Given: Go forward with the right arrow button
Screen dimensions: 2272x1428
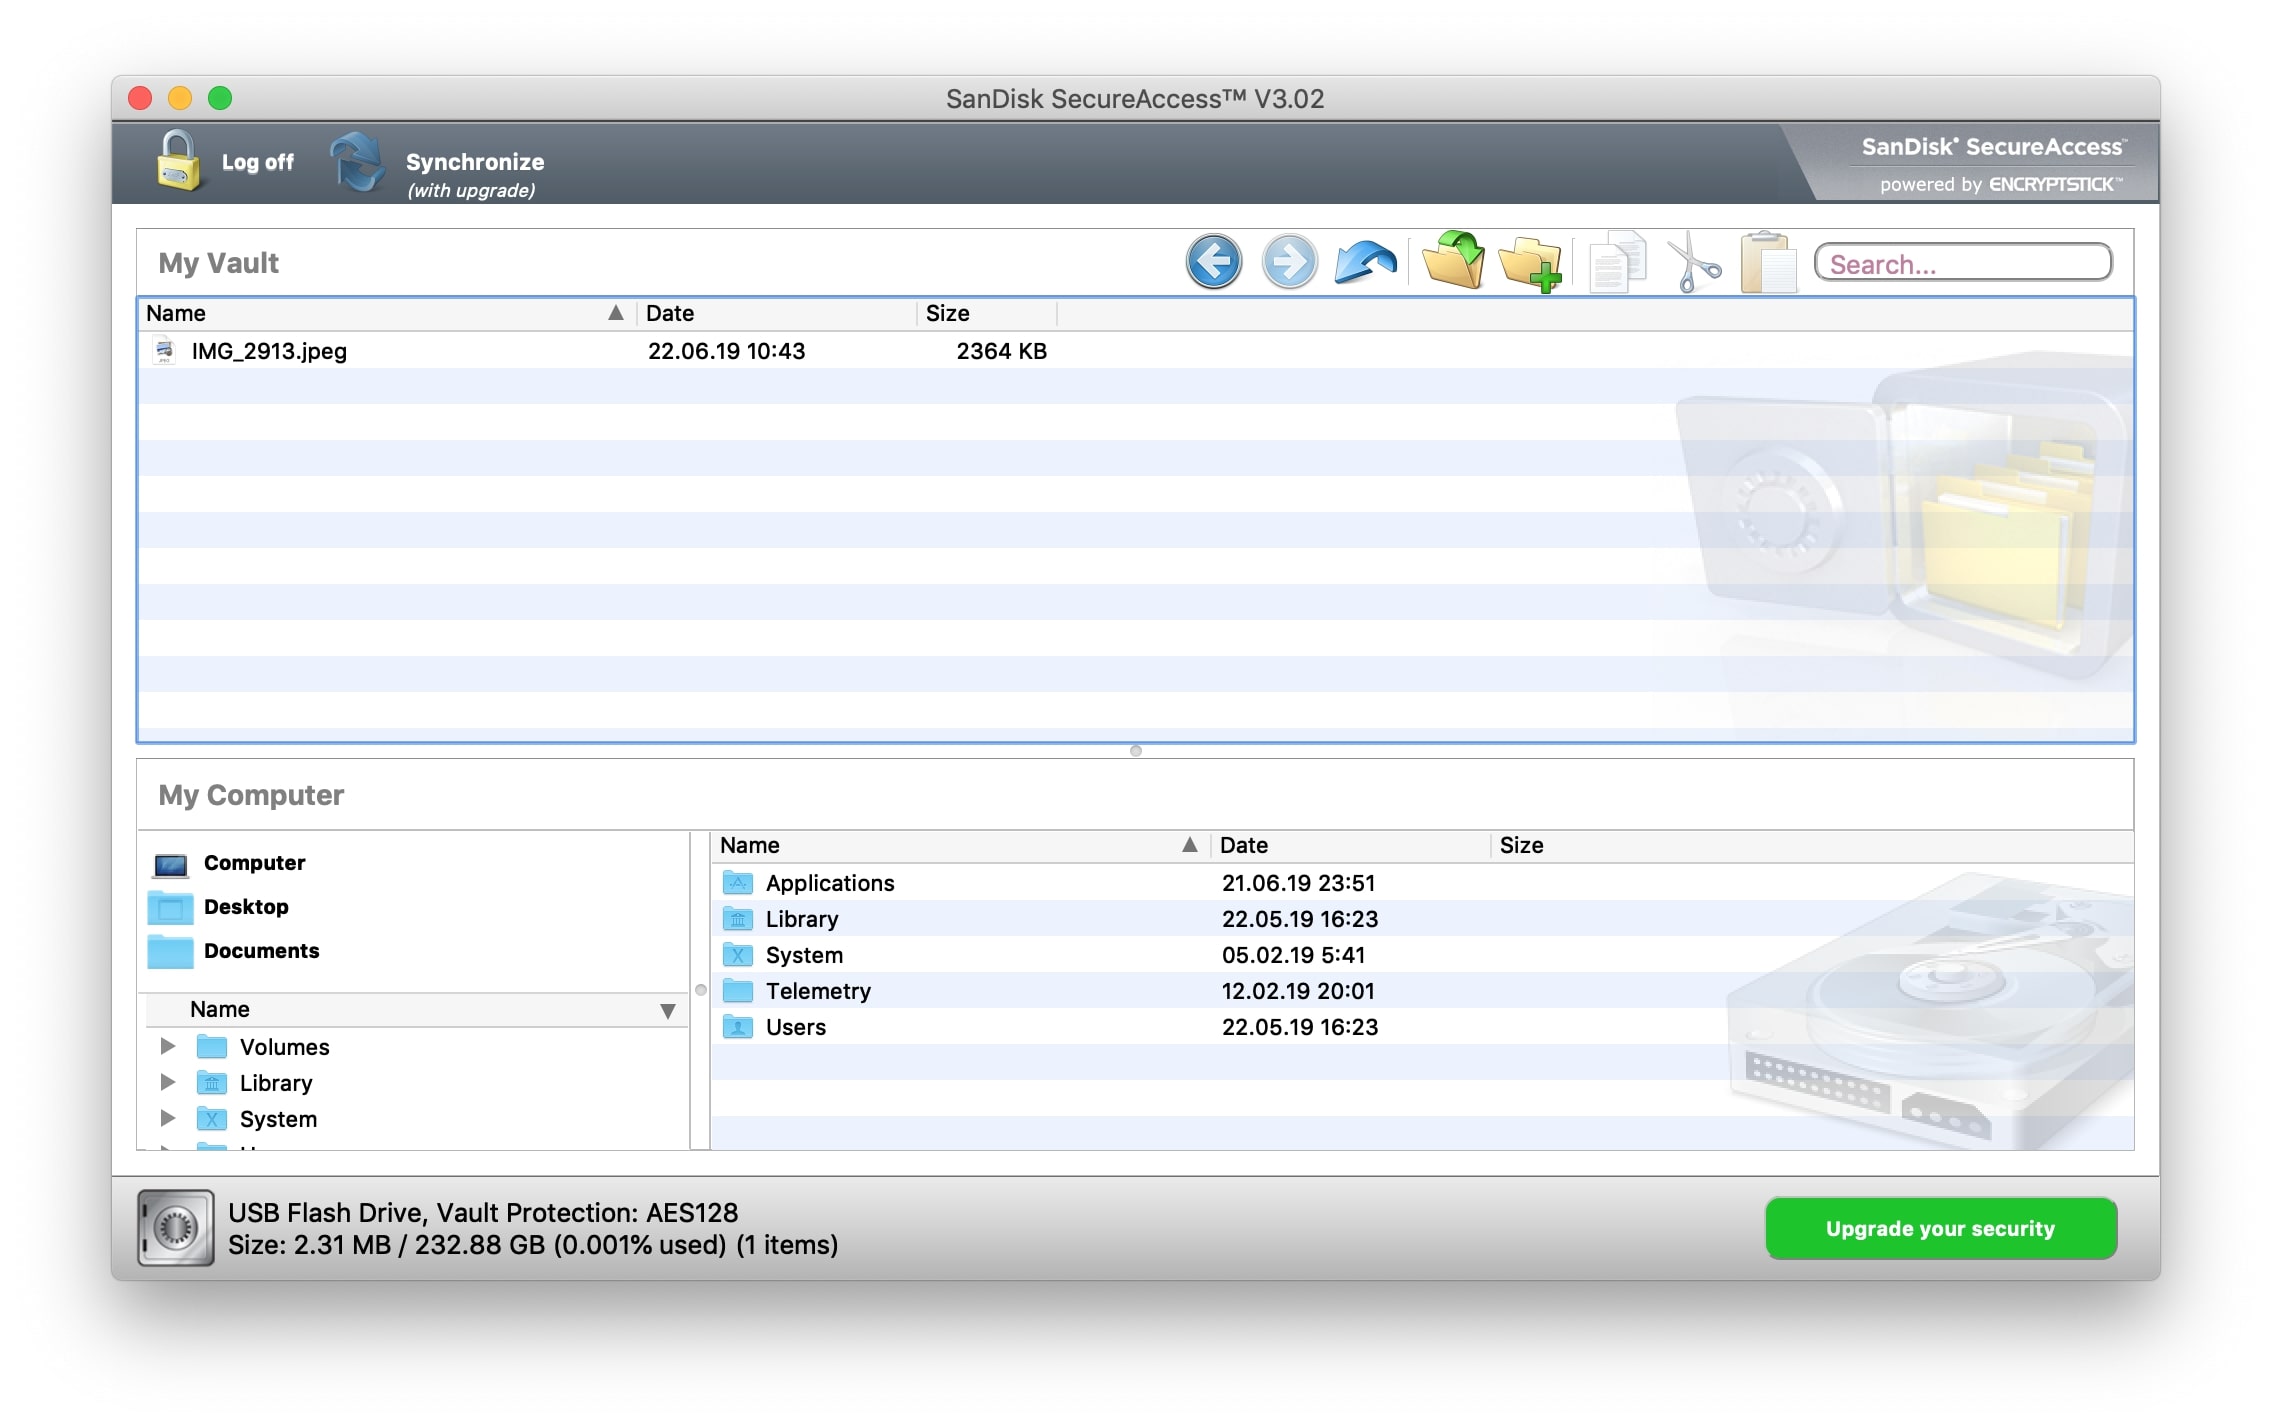Looking at the screenshot, I should tap(1289, 263).
